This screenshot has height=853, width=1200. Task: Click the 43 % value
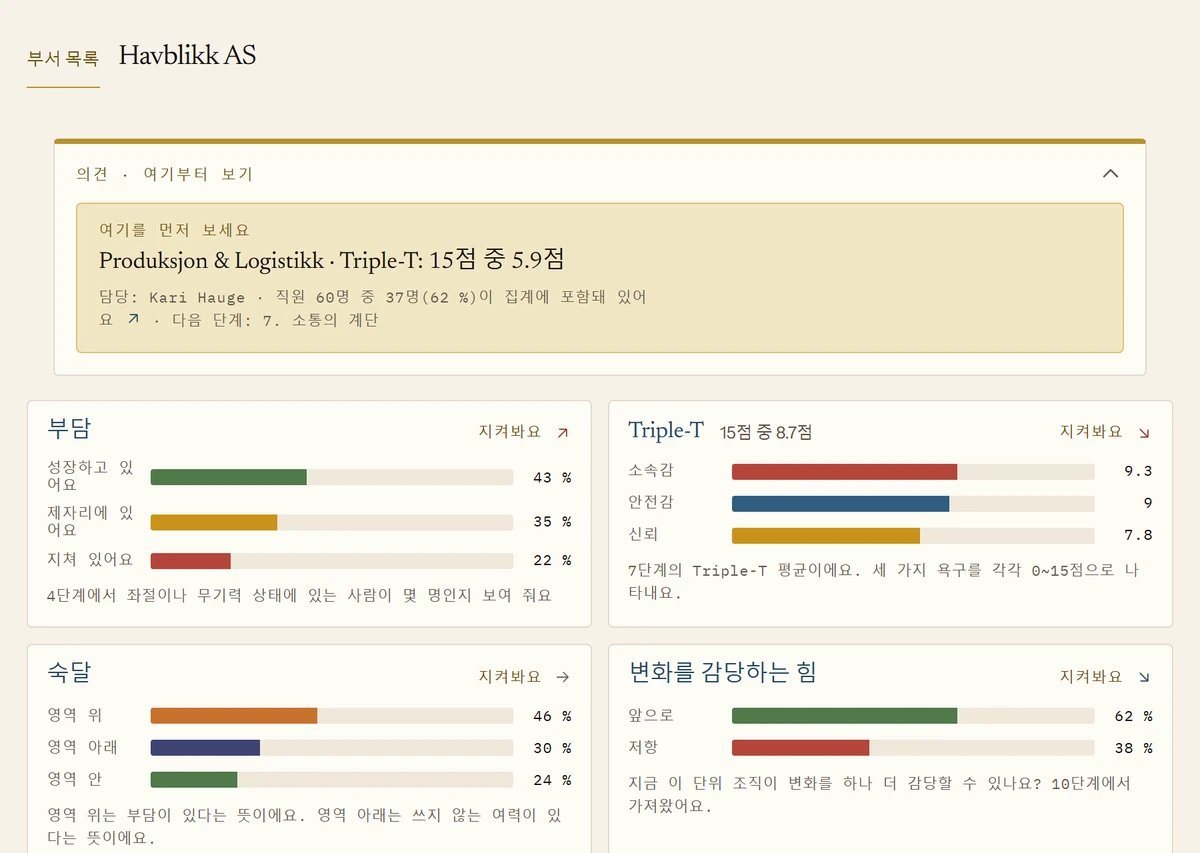552,477
